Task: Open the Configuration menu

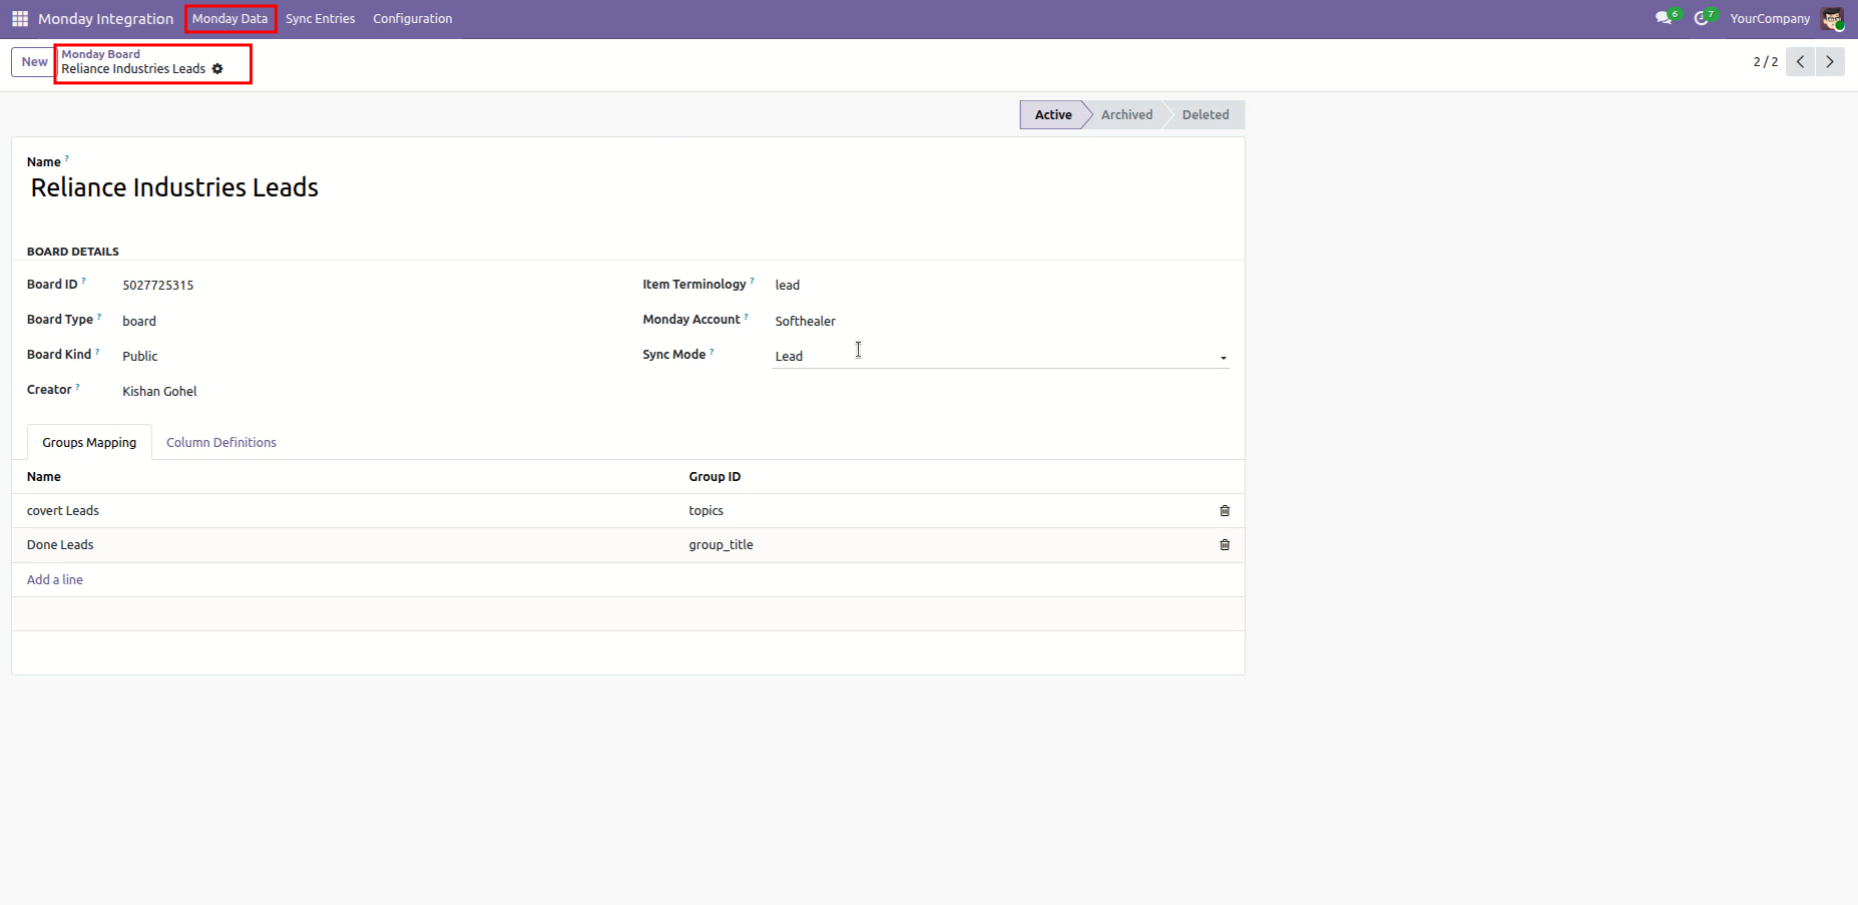Action: pyautogui.click(x=412, y=19)
